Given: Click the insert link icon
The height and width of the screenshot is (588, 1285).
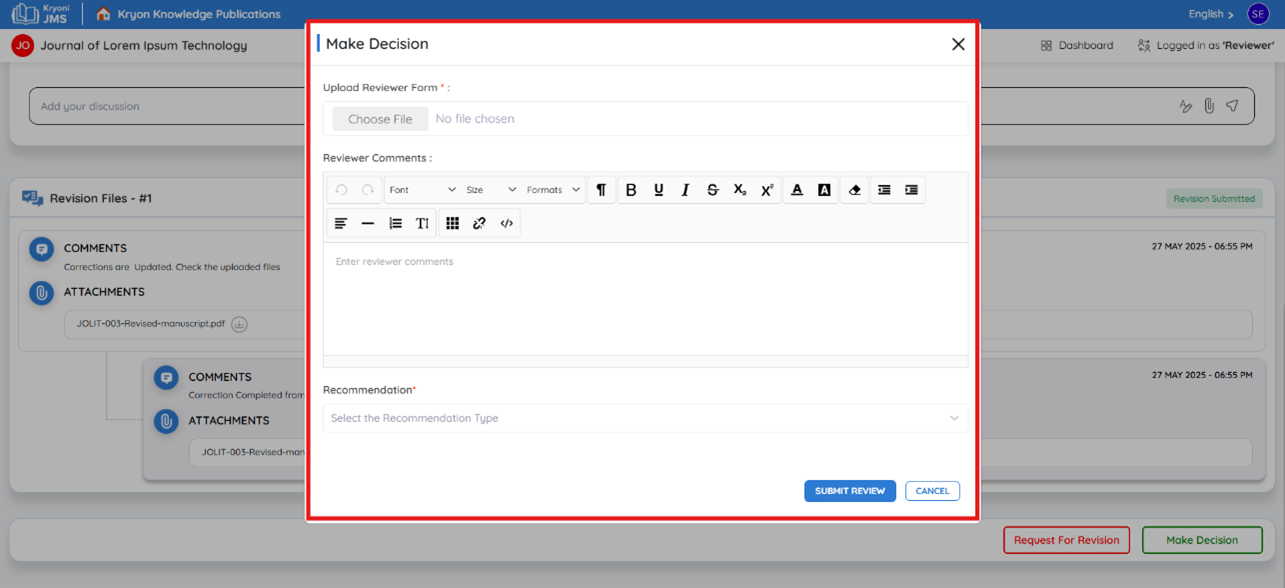Looking at the screenshot, I should click(479, 223).
